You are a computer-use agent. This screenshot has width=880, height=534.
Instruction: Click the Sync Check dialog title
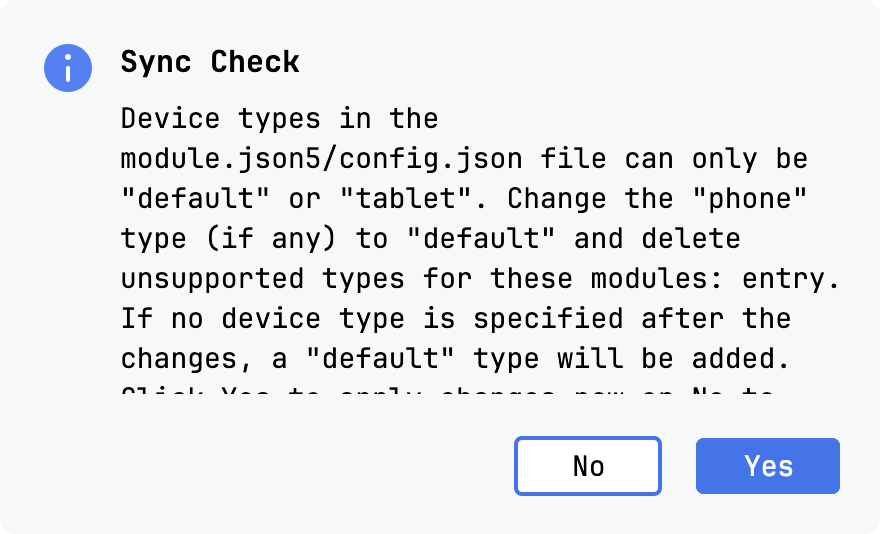[x=210, y=62]
